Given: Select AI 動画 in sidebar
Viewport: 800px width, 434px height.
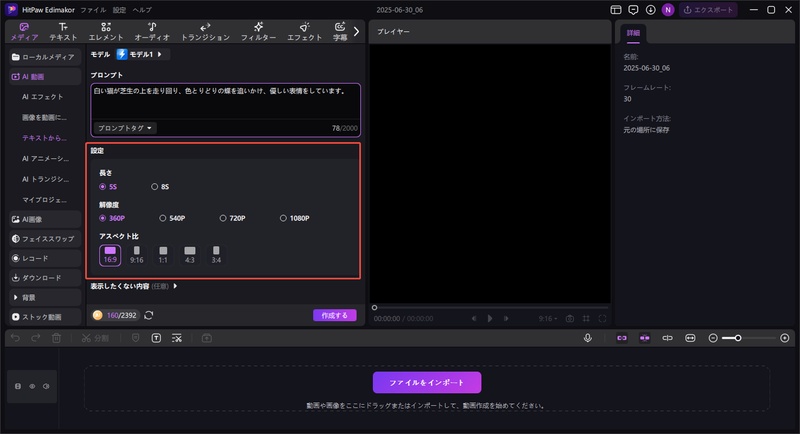Looking at the screenshot, I should [45, 76].
